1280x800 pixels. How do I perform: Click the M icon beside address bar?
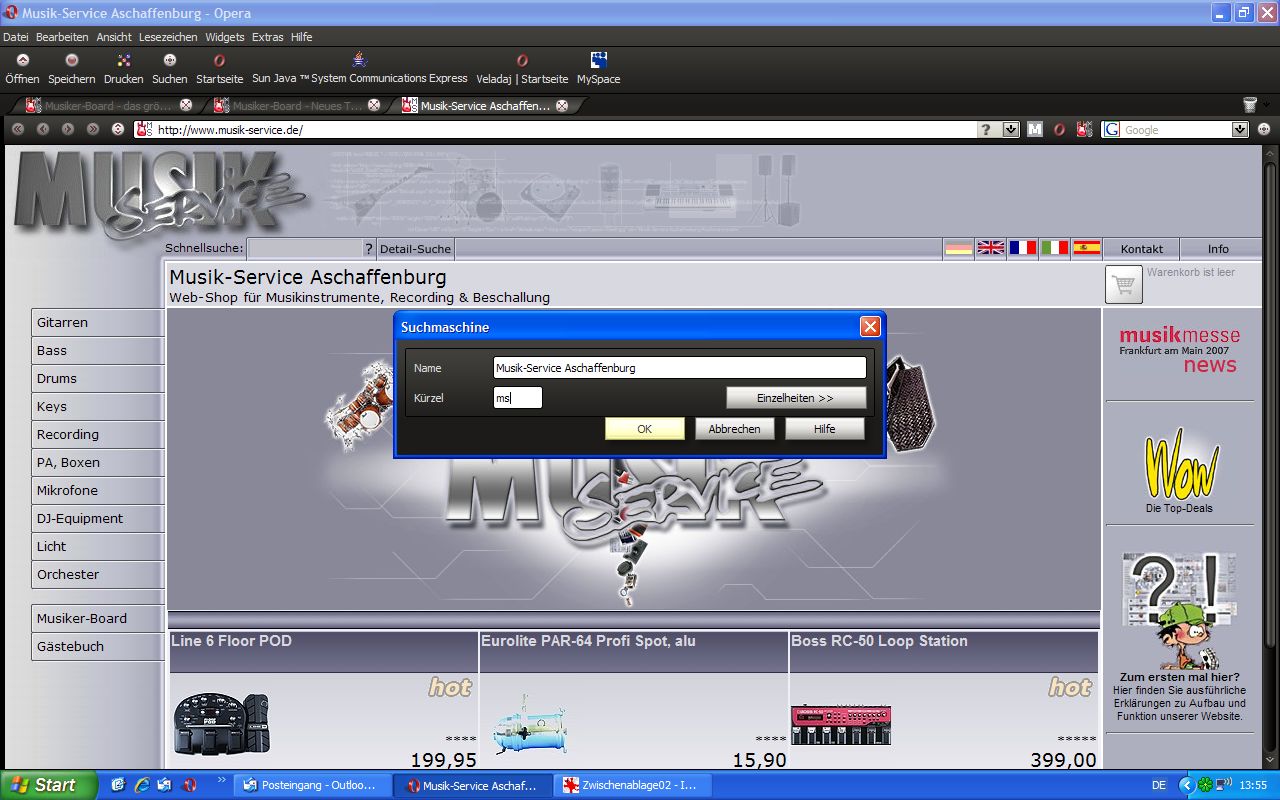[x=1035, y=129]
